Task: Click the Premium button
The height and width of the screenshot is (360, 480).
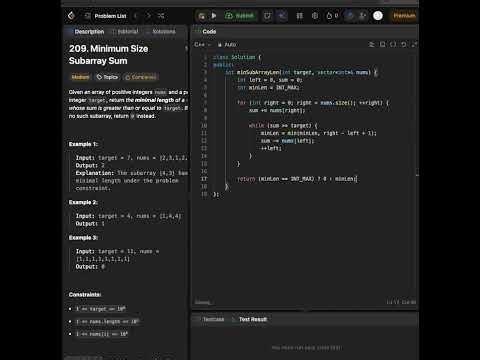Action: [x=404, y=16]
